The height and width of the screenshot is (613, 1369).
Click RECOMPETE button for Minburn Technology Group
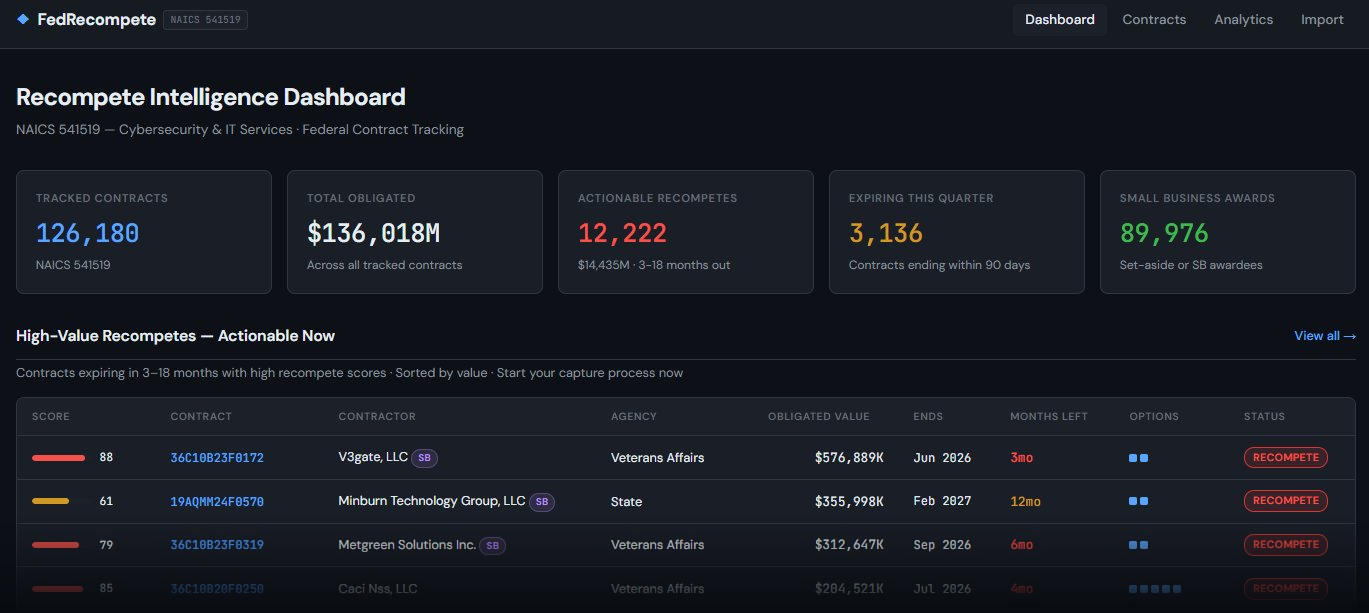(1286, 501)
